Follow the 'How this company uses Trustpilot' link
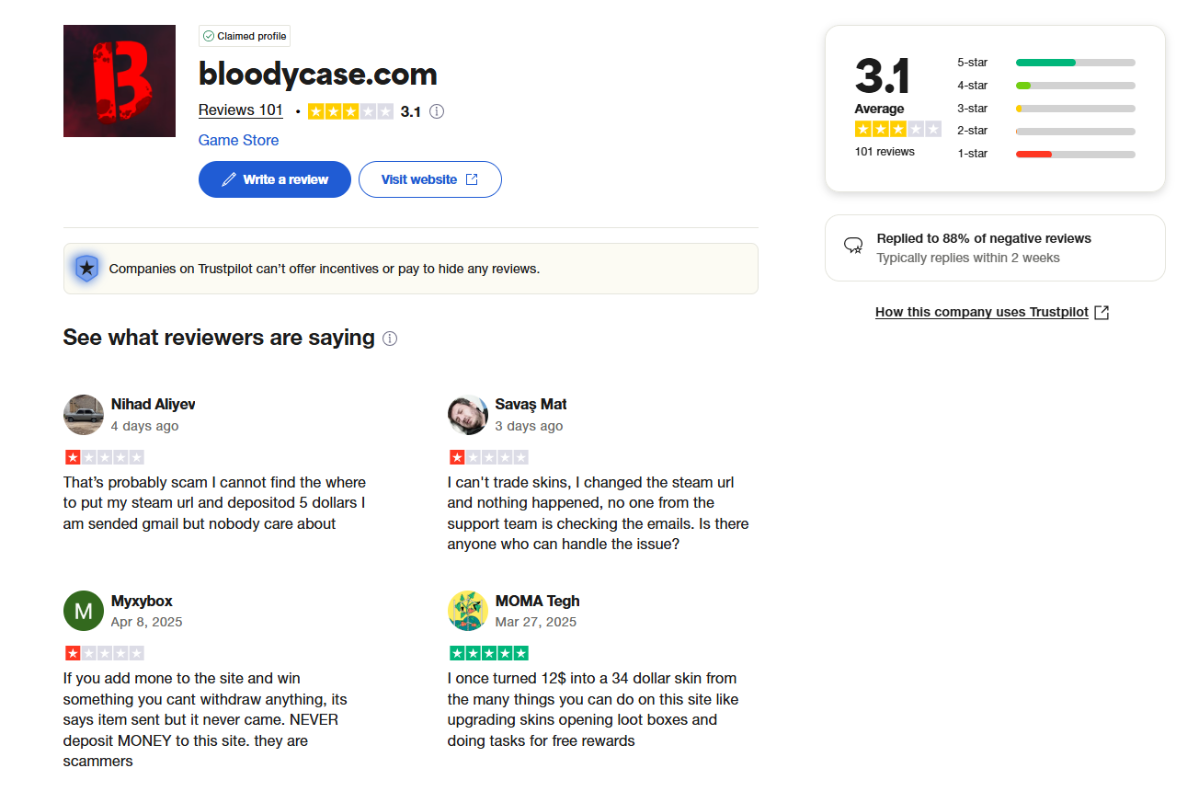Screen dimensions: 1200x800 [981, 311]
